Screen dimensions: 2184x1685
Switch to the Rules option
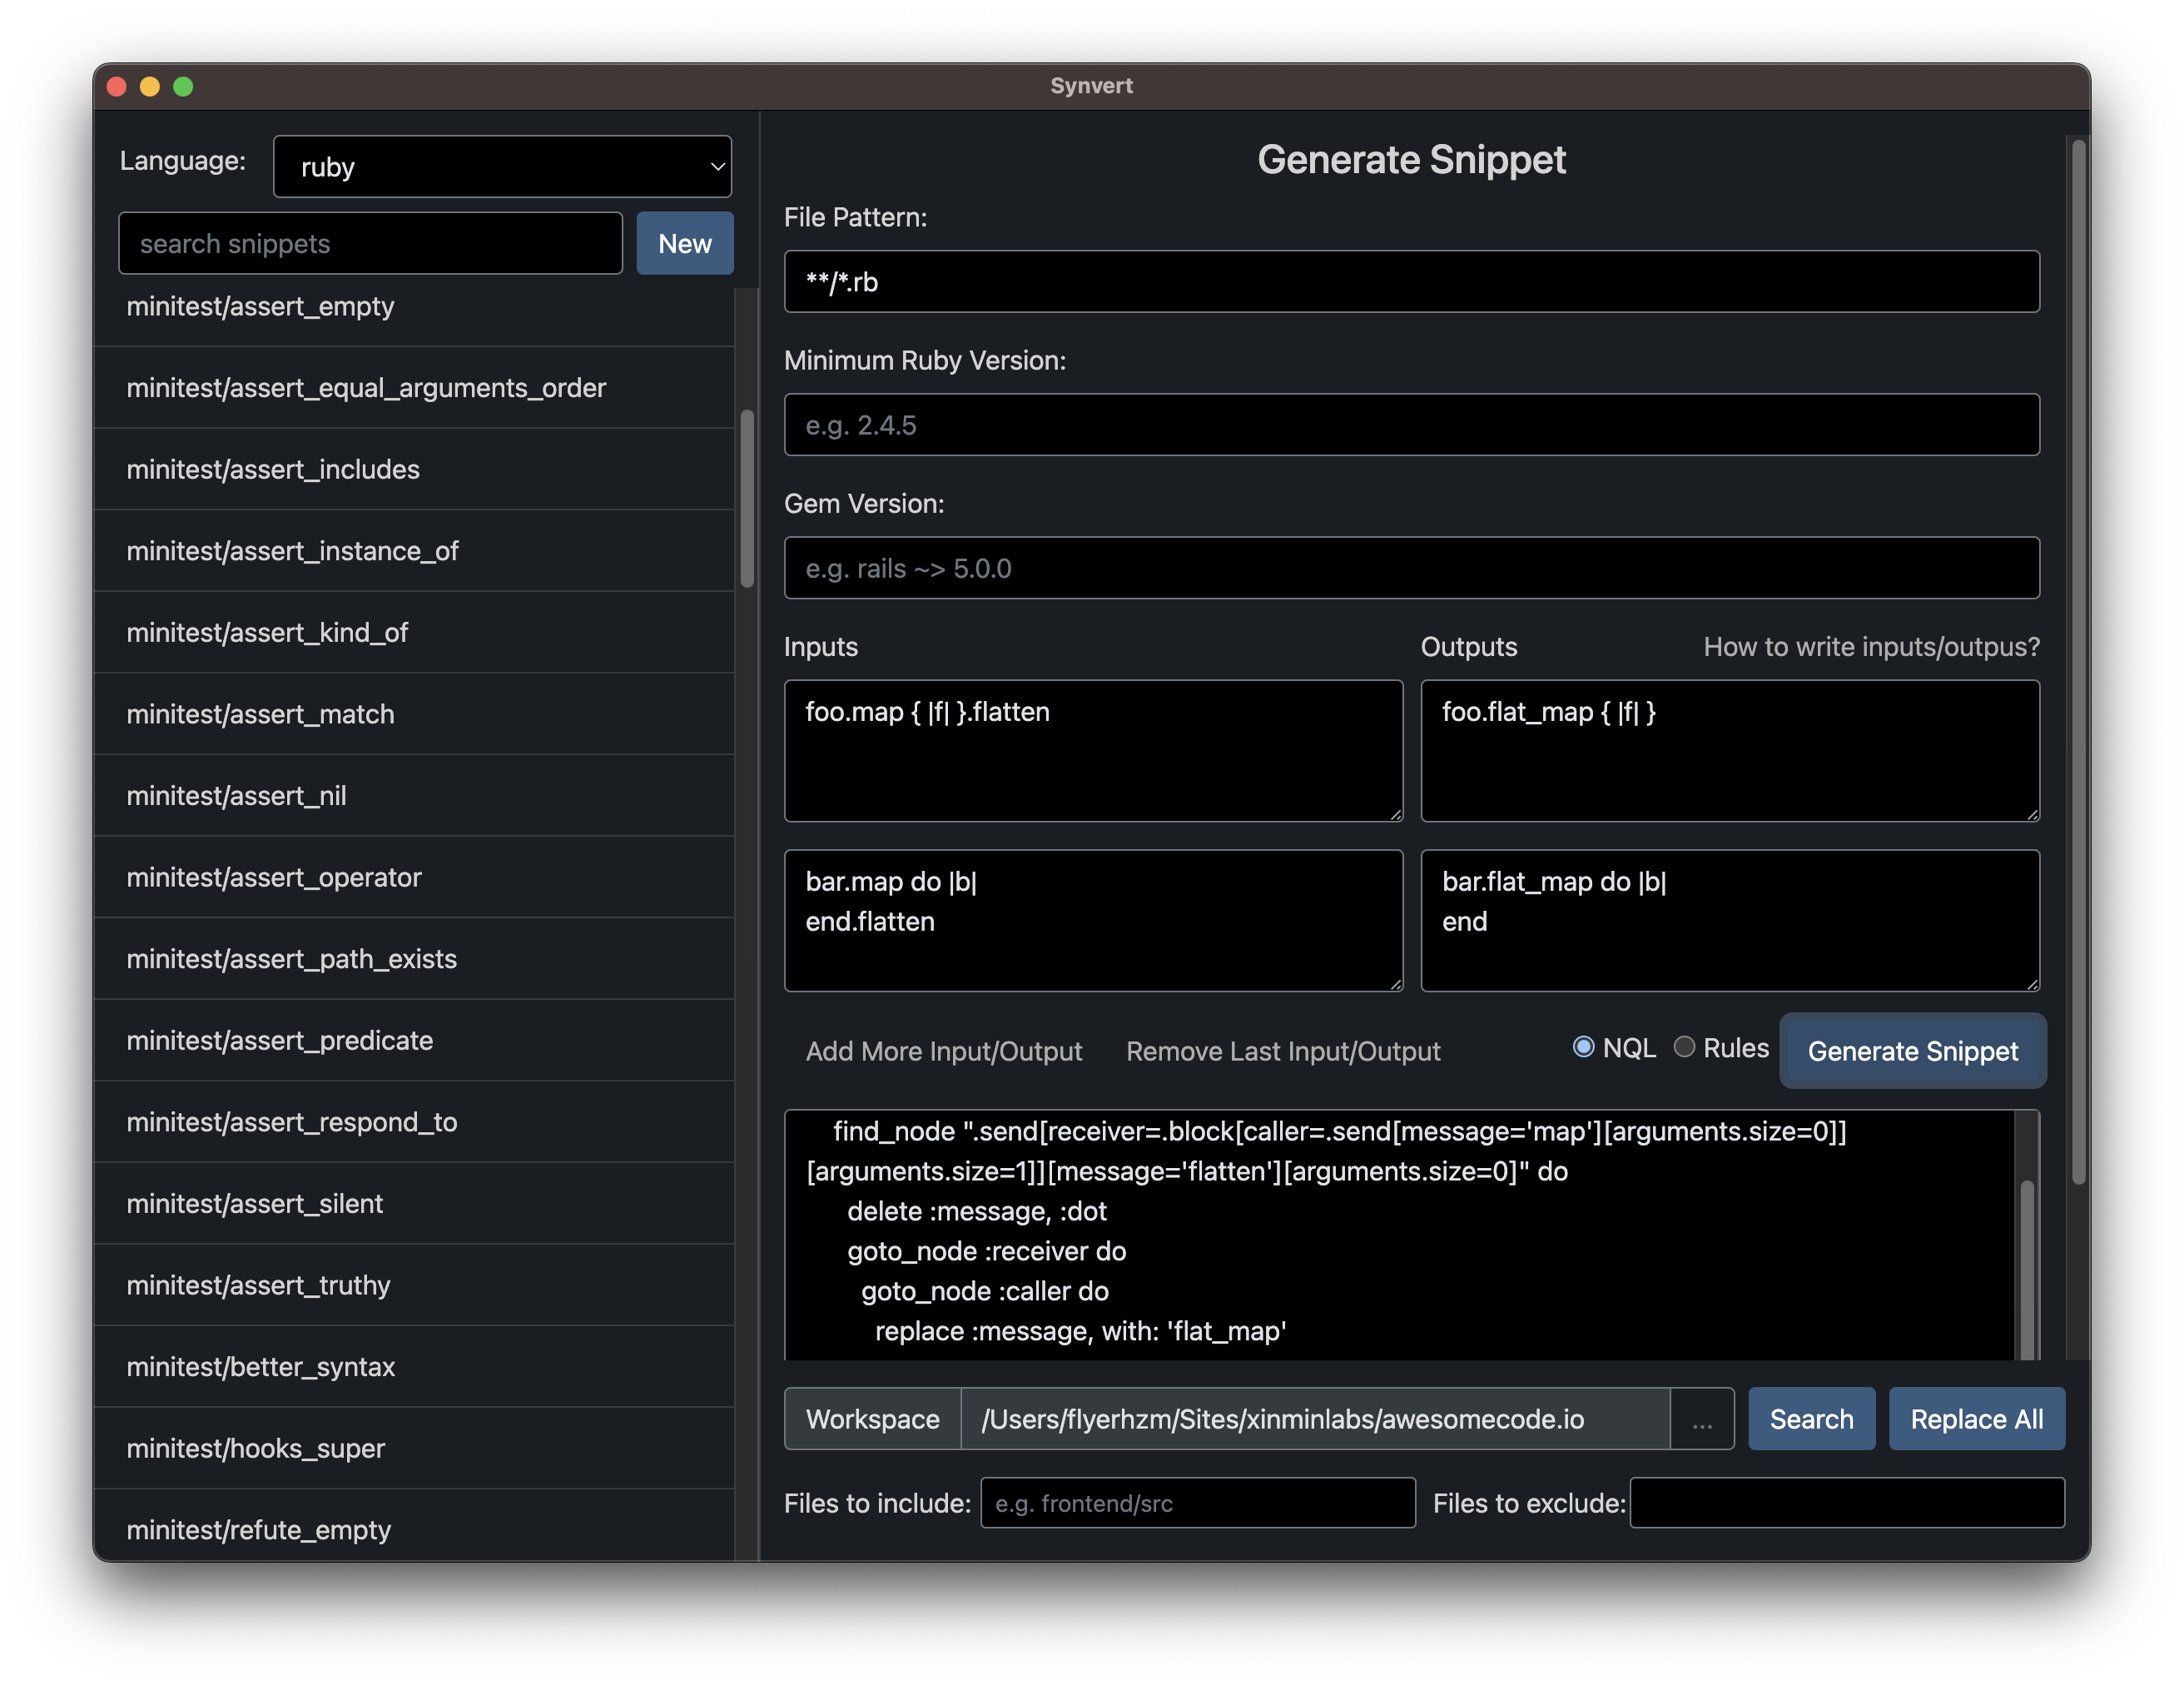pyautogui.click(x=1686, y=1047)
